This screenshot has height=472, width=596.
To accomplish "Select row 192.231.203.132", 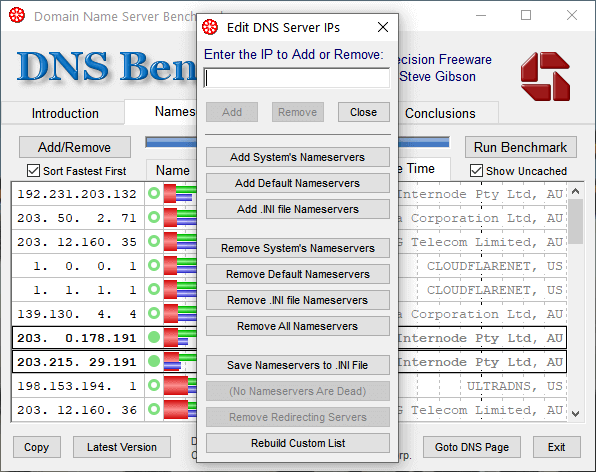I will [x=77, y=194].
